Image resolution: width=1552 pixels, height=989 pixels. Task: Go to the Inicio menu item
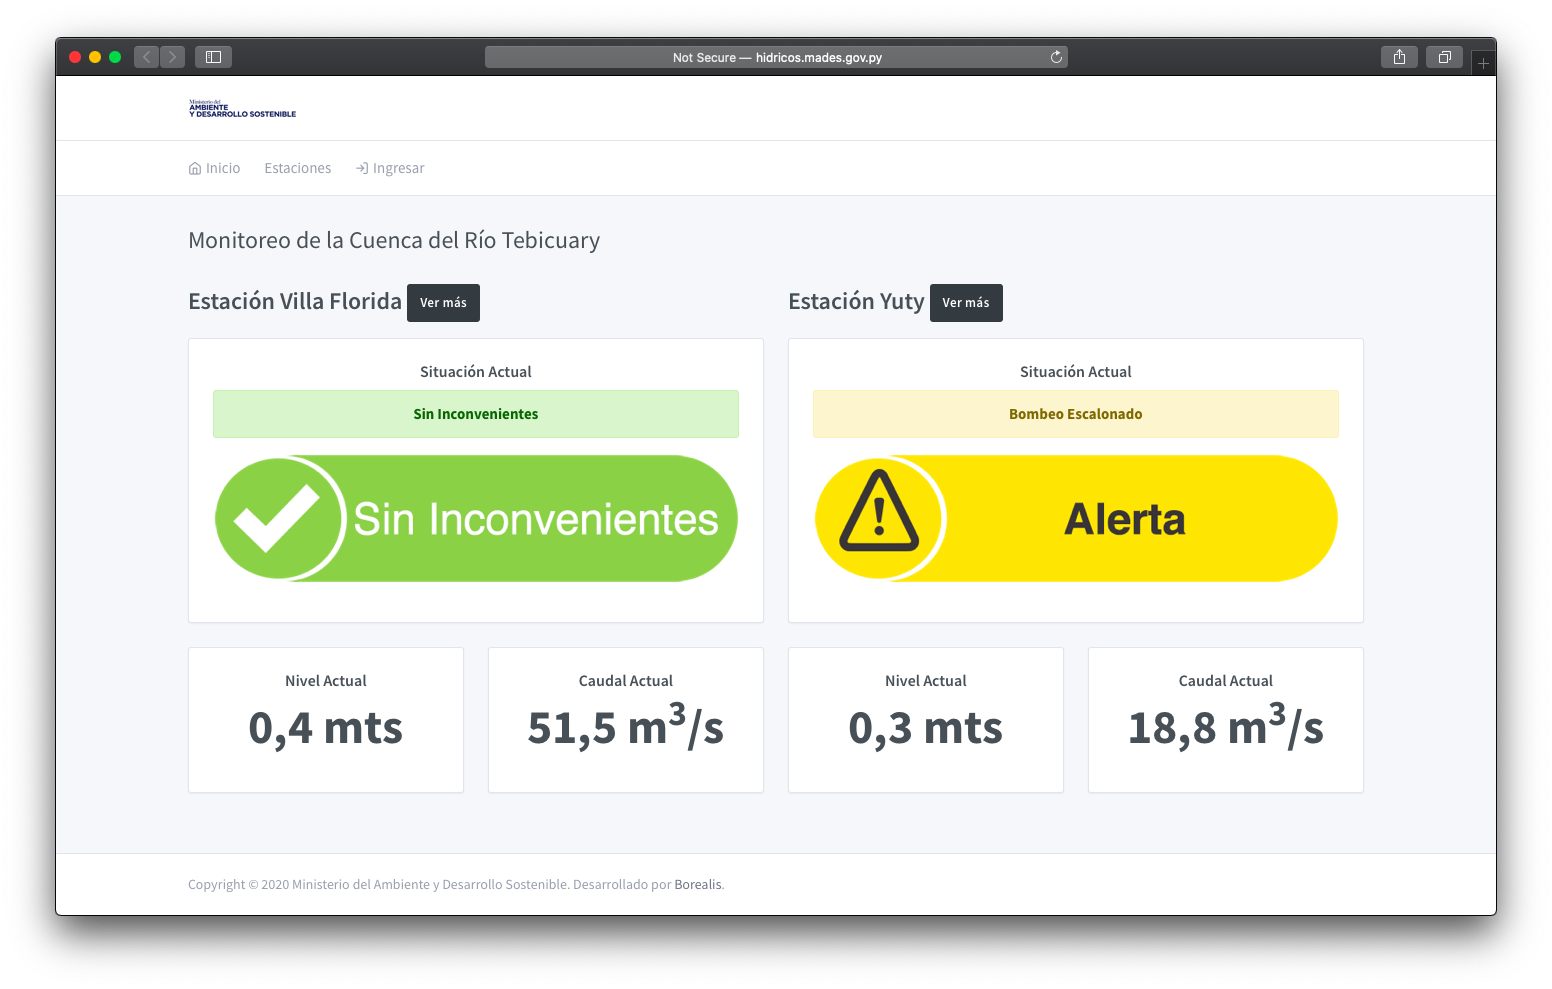coord(215,168)
